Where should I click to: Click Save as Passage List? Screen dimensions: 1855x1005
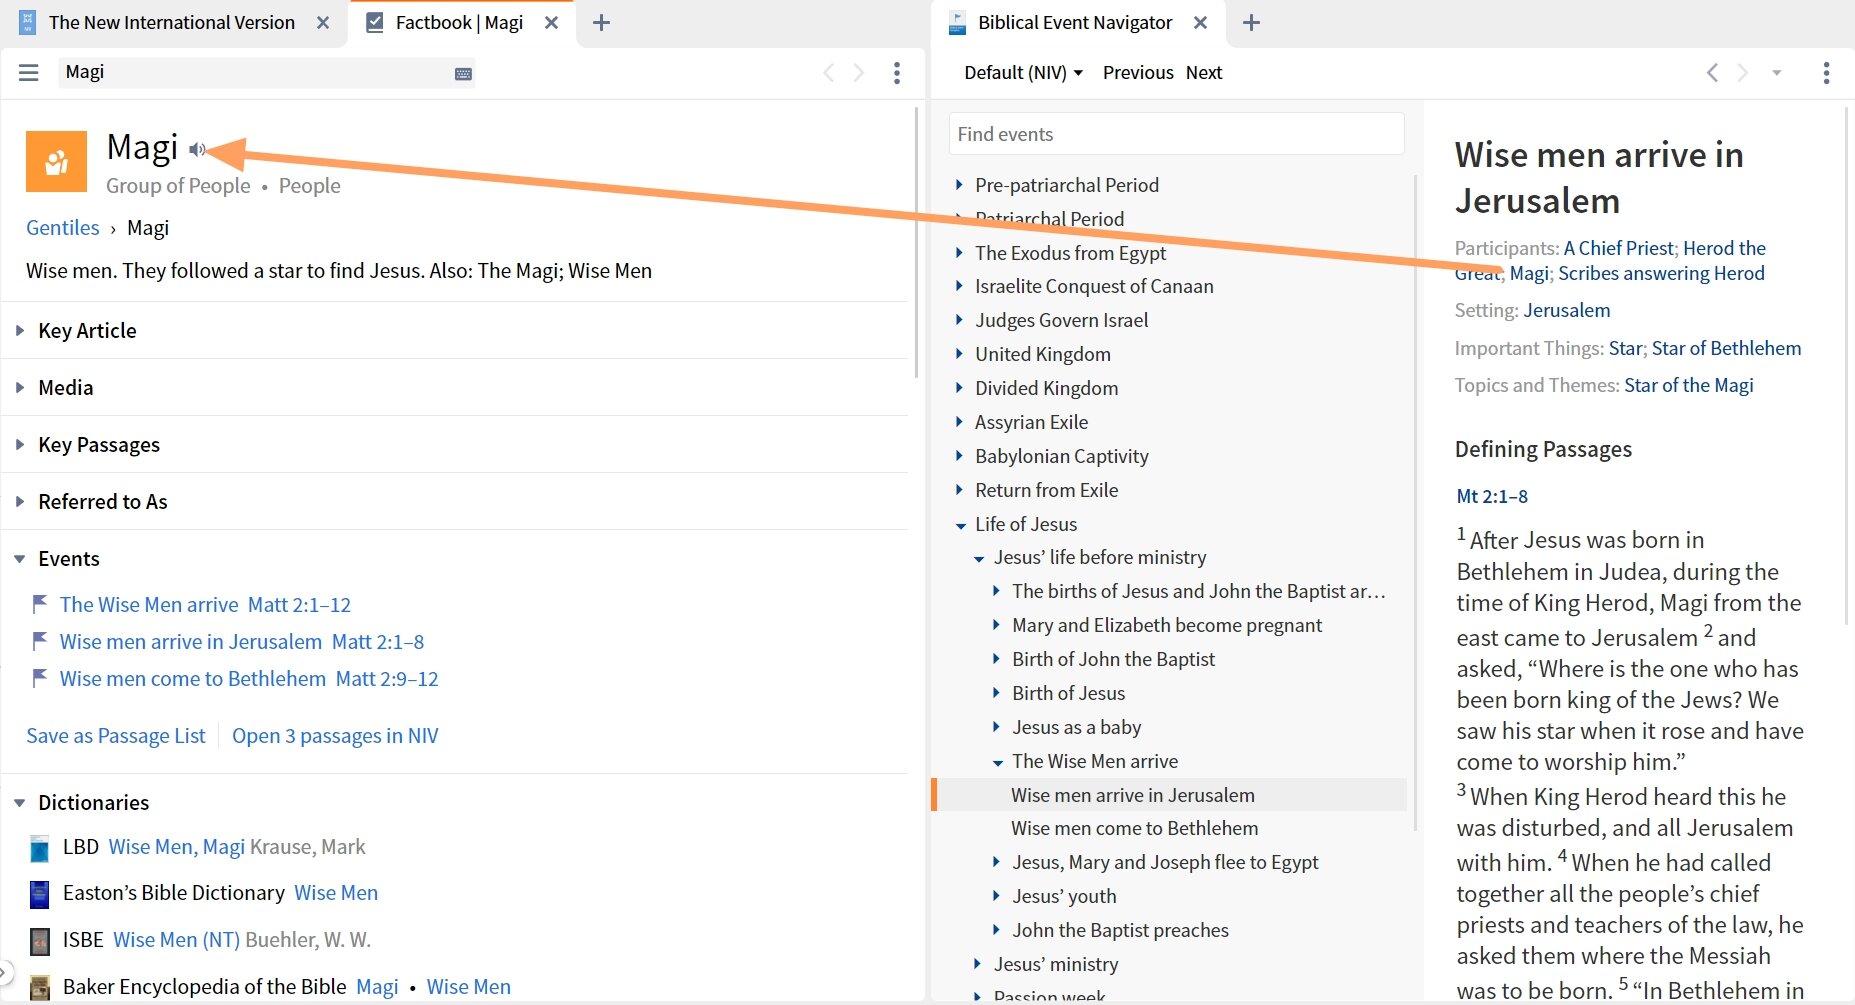[115, 735]
